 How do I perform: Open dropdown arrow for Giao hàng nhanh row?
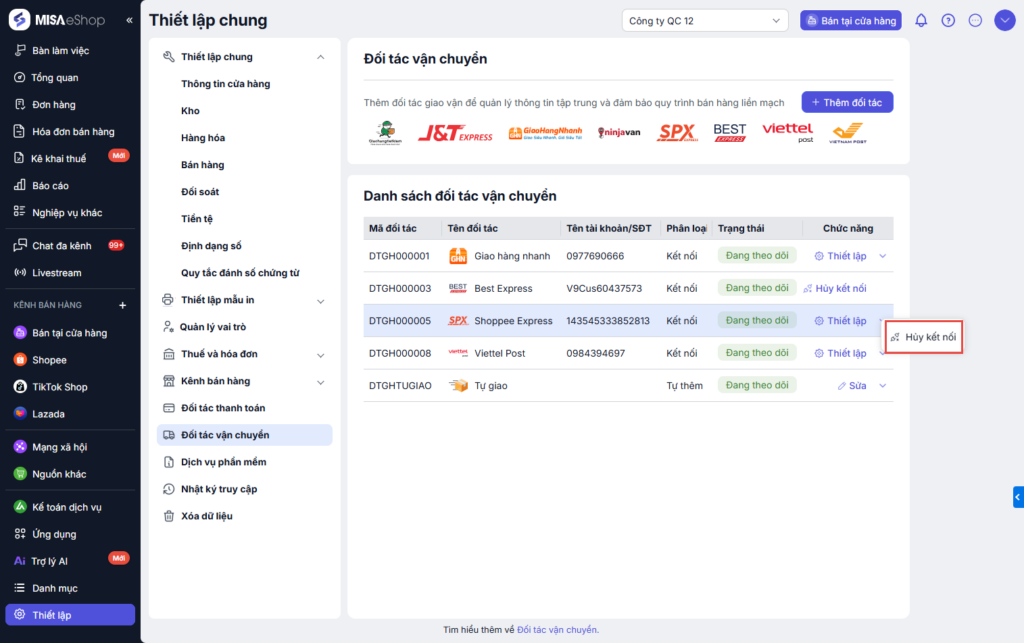click(x=882, y=256)
